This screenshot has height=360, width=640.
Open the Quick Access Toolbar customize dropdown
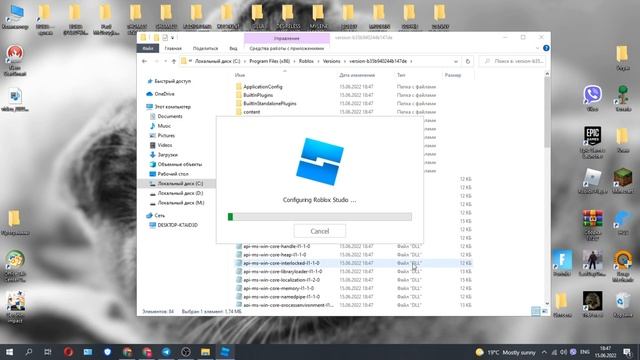click(x=172, y=38)
